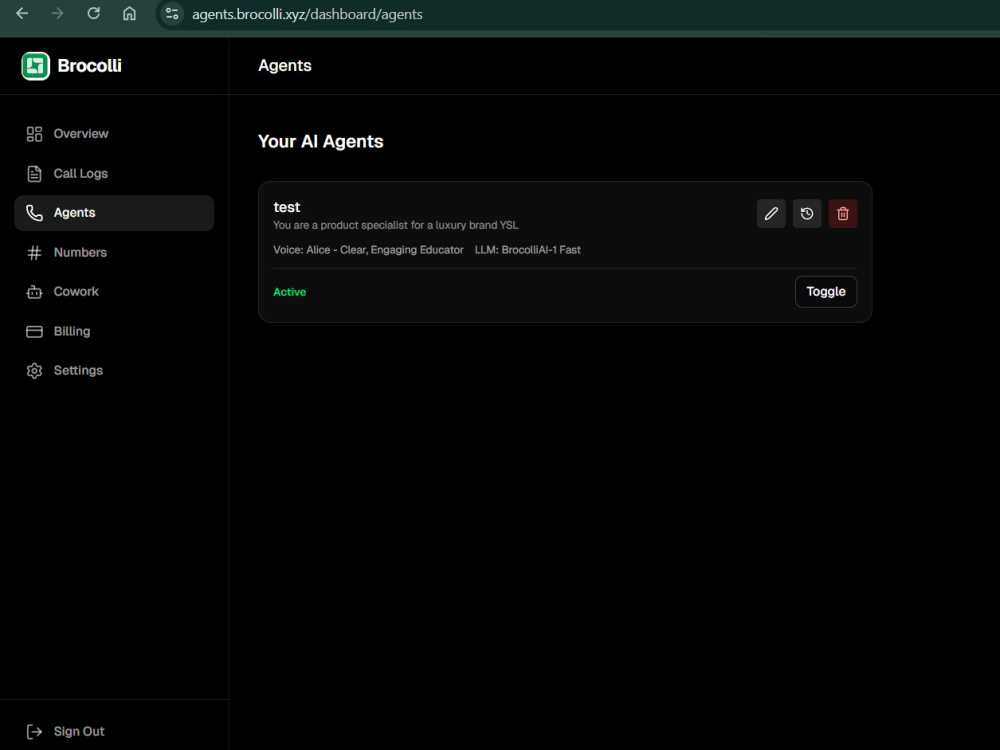
Task: Open the Settings menu item
Action: click(114, 371)
